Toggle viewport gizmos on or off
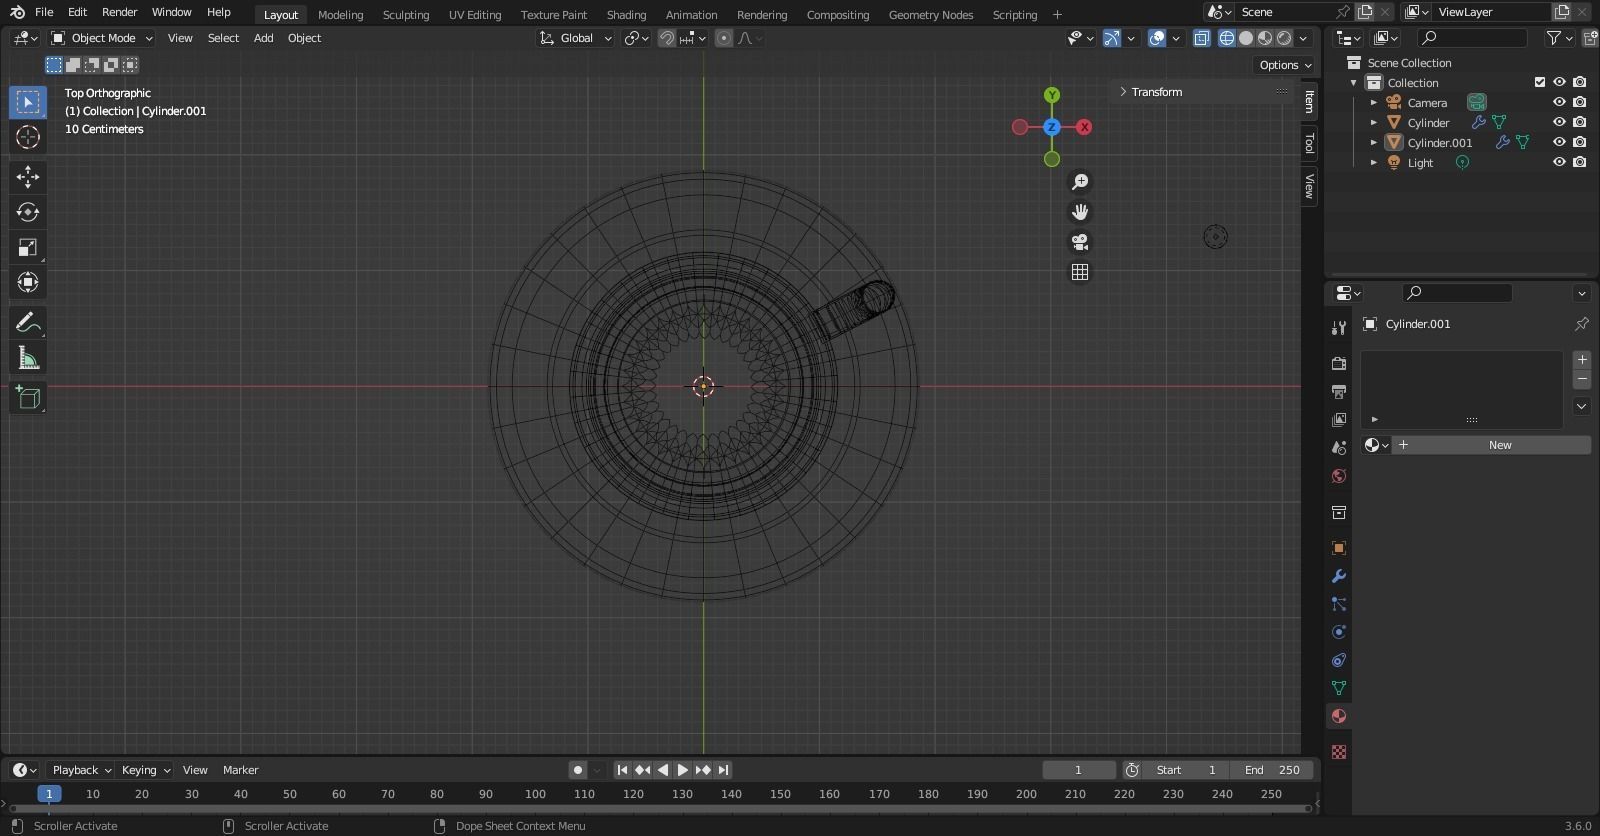The height and width of the screenshot is (836, 1600). pos(1112,38)
